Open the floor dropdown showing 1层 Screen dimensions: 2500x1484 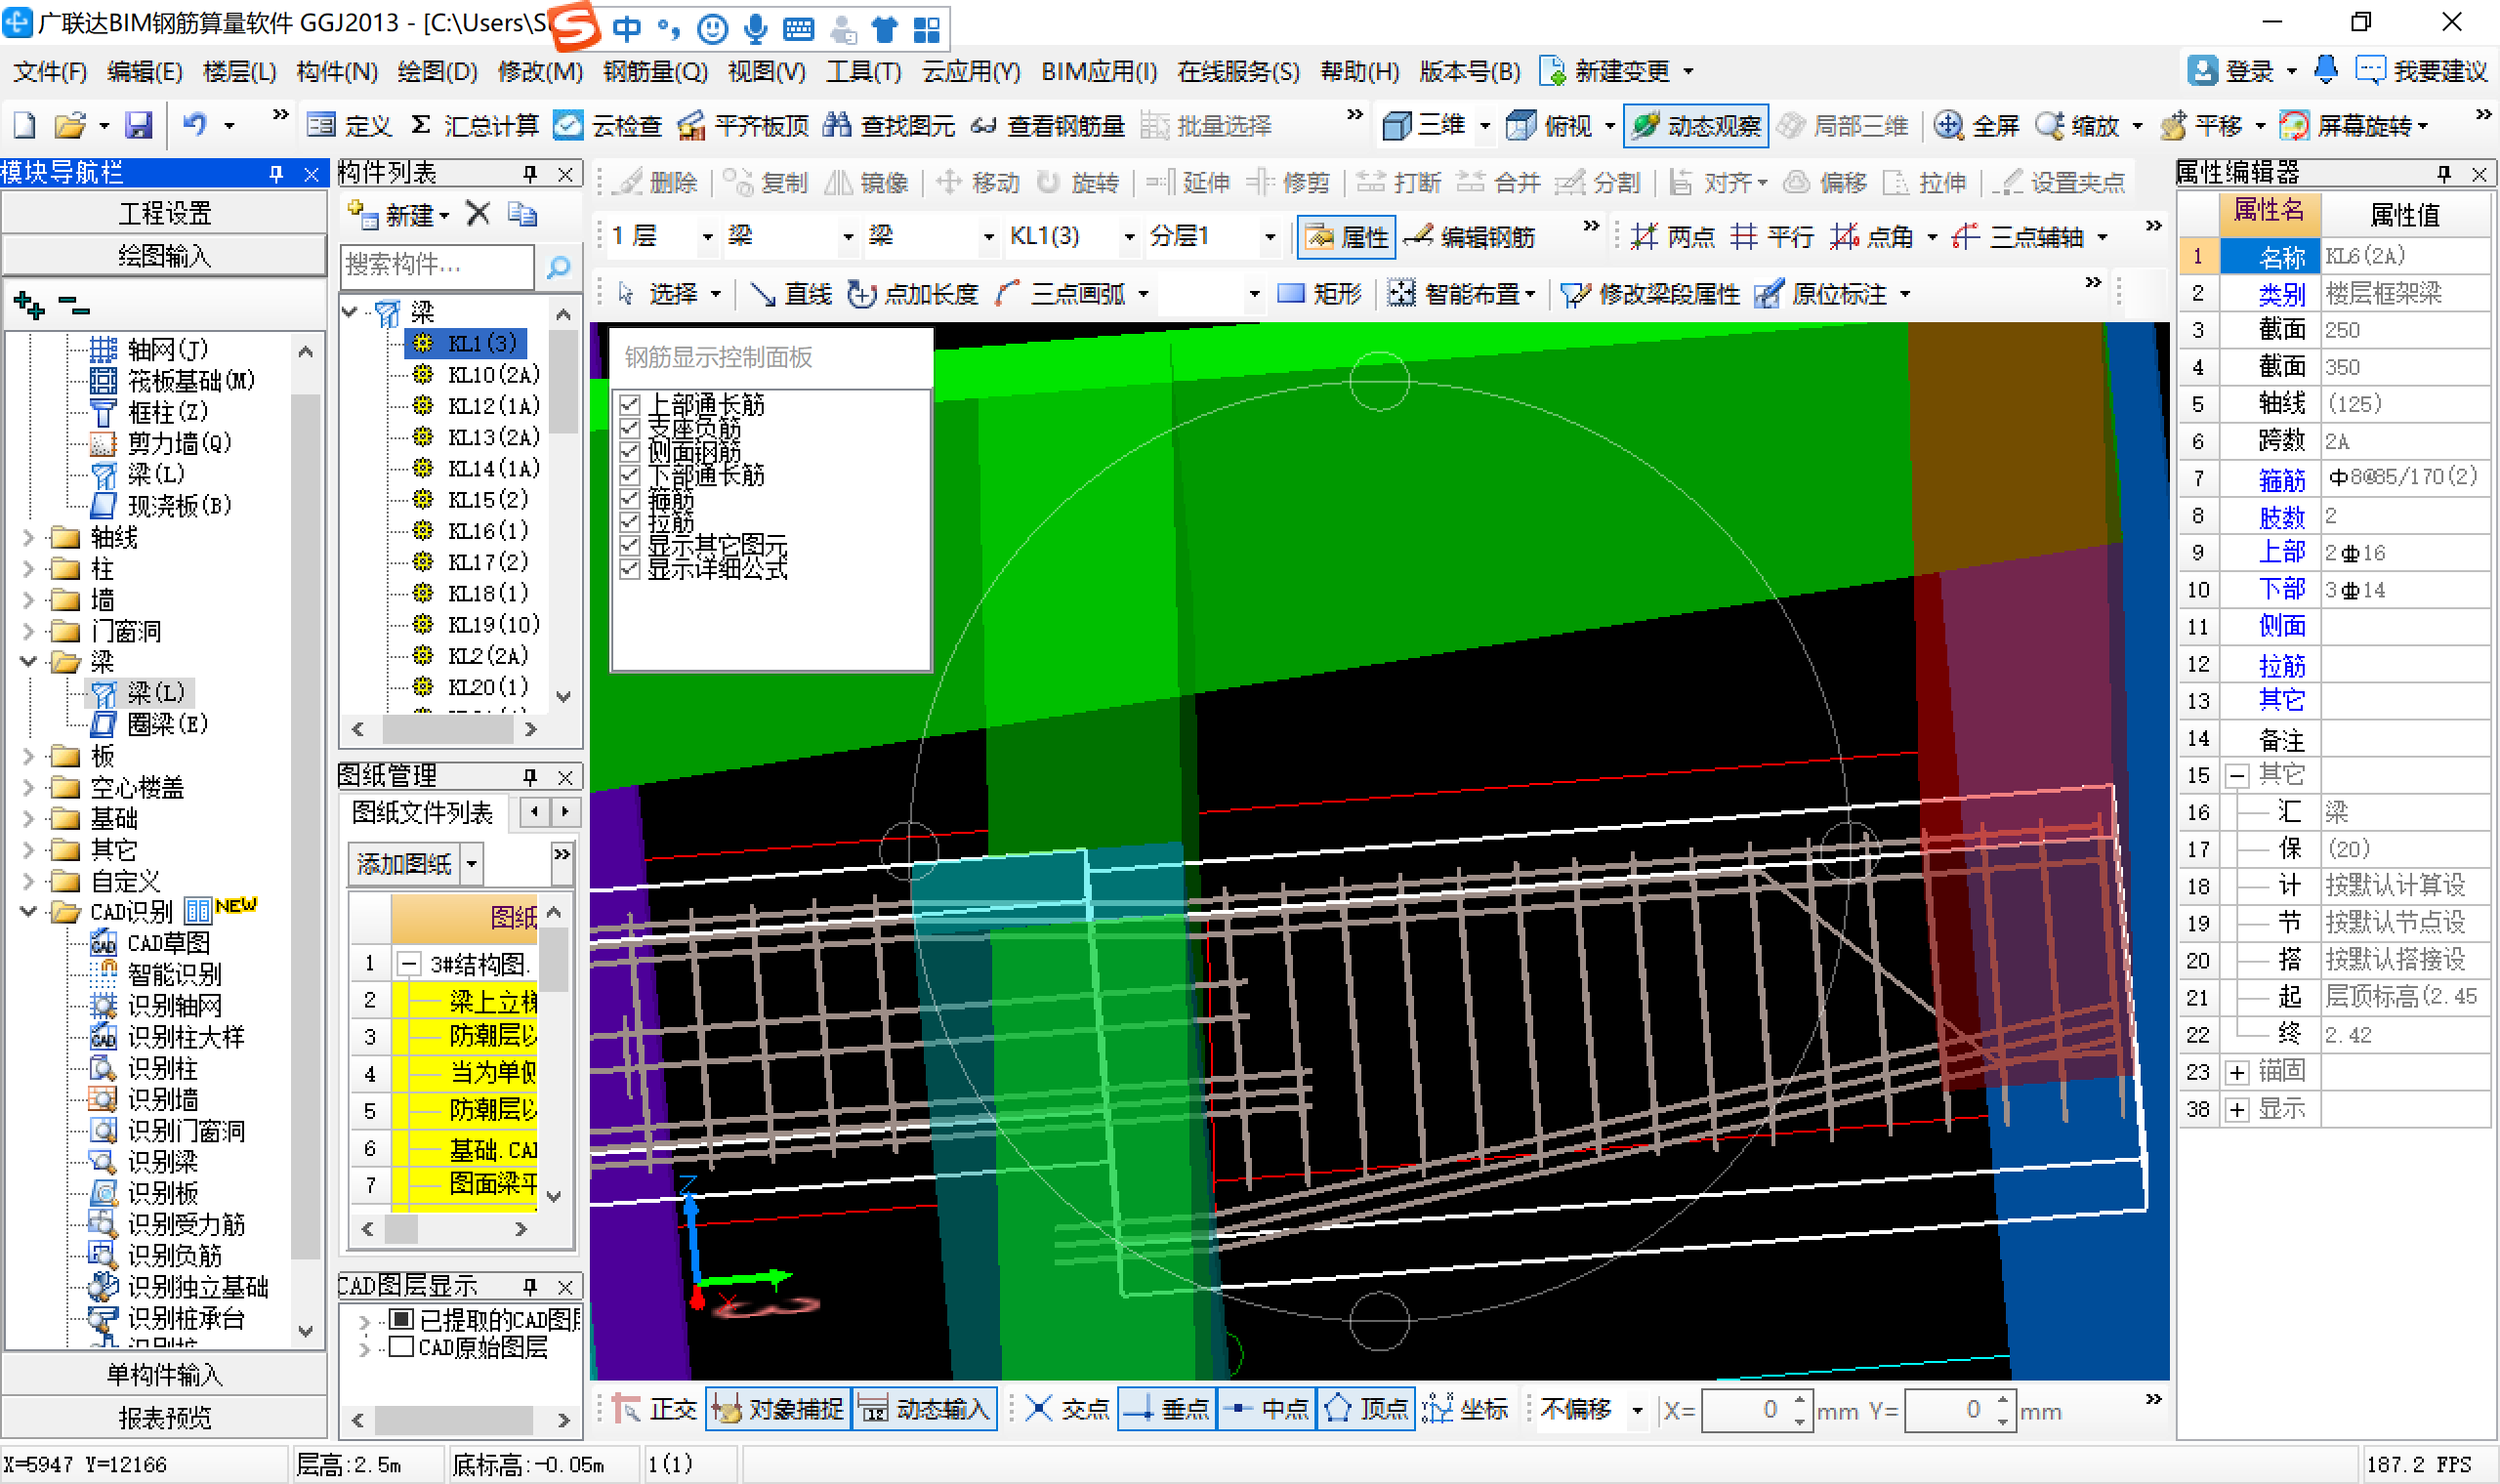707,237
